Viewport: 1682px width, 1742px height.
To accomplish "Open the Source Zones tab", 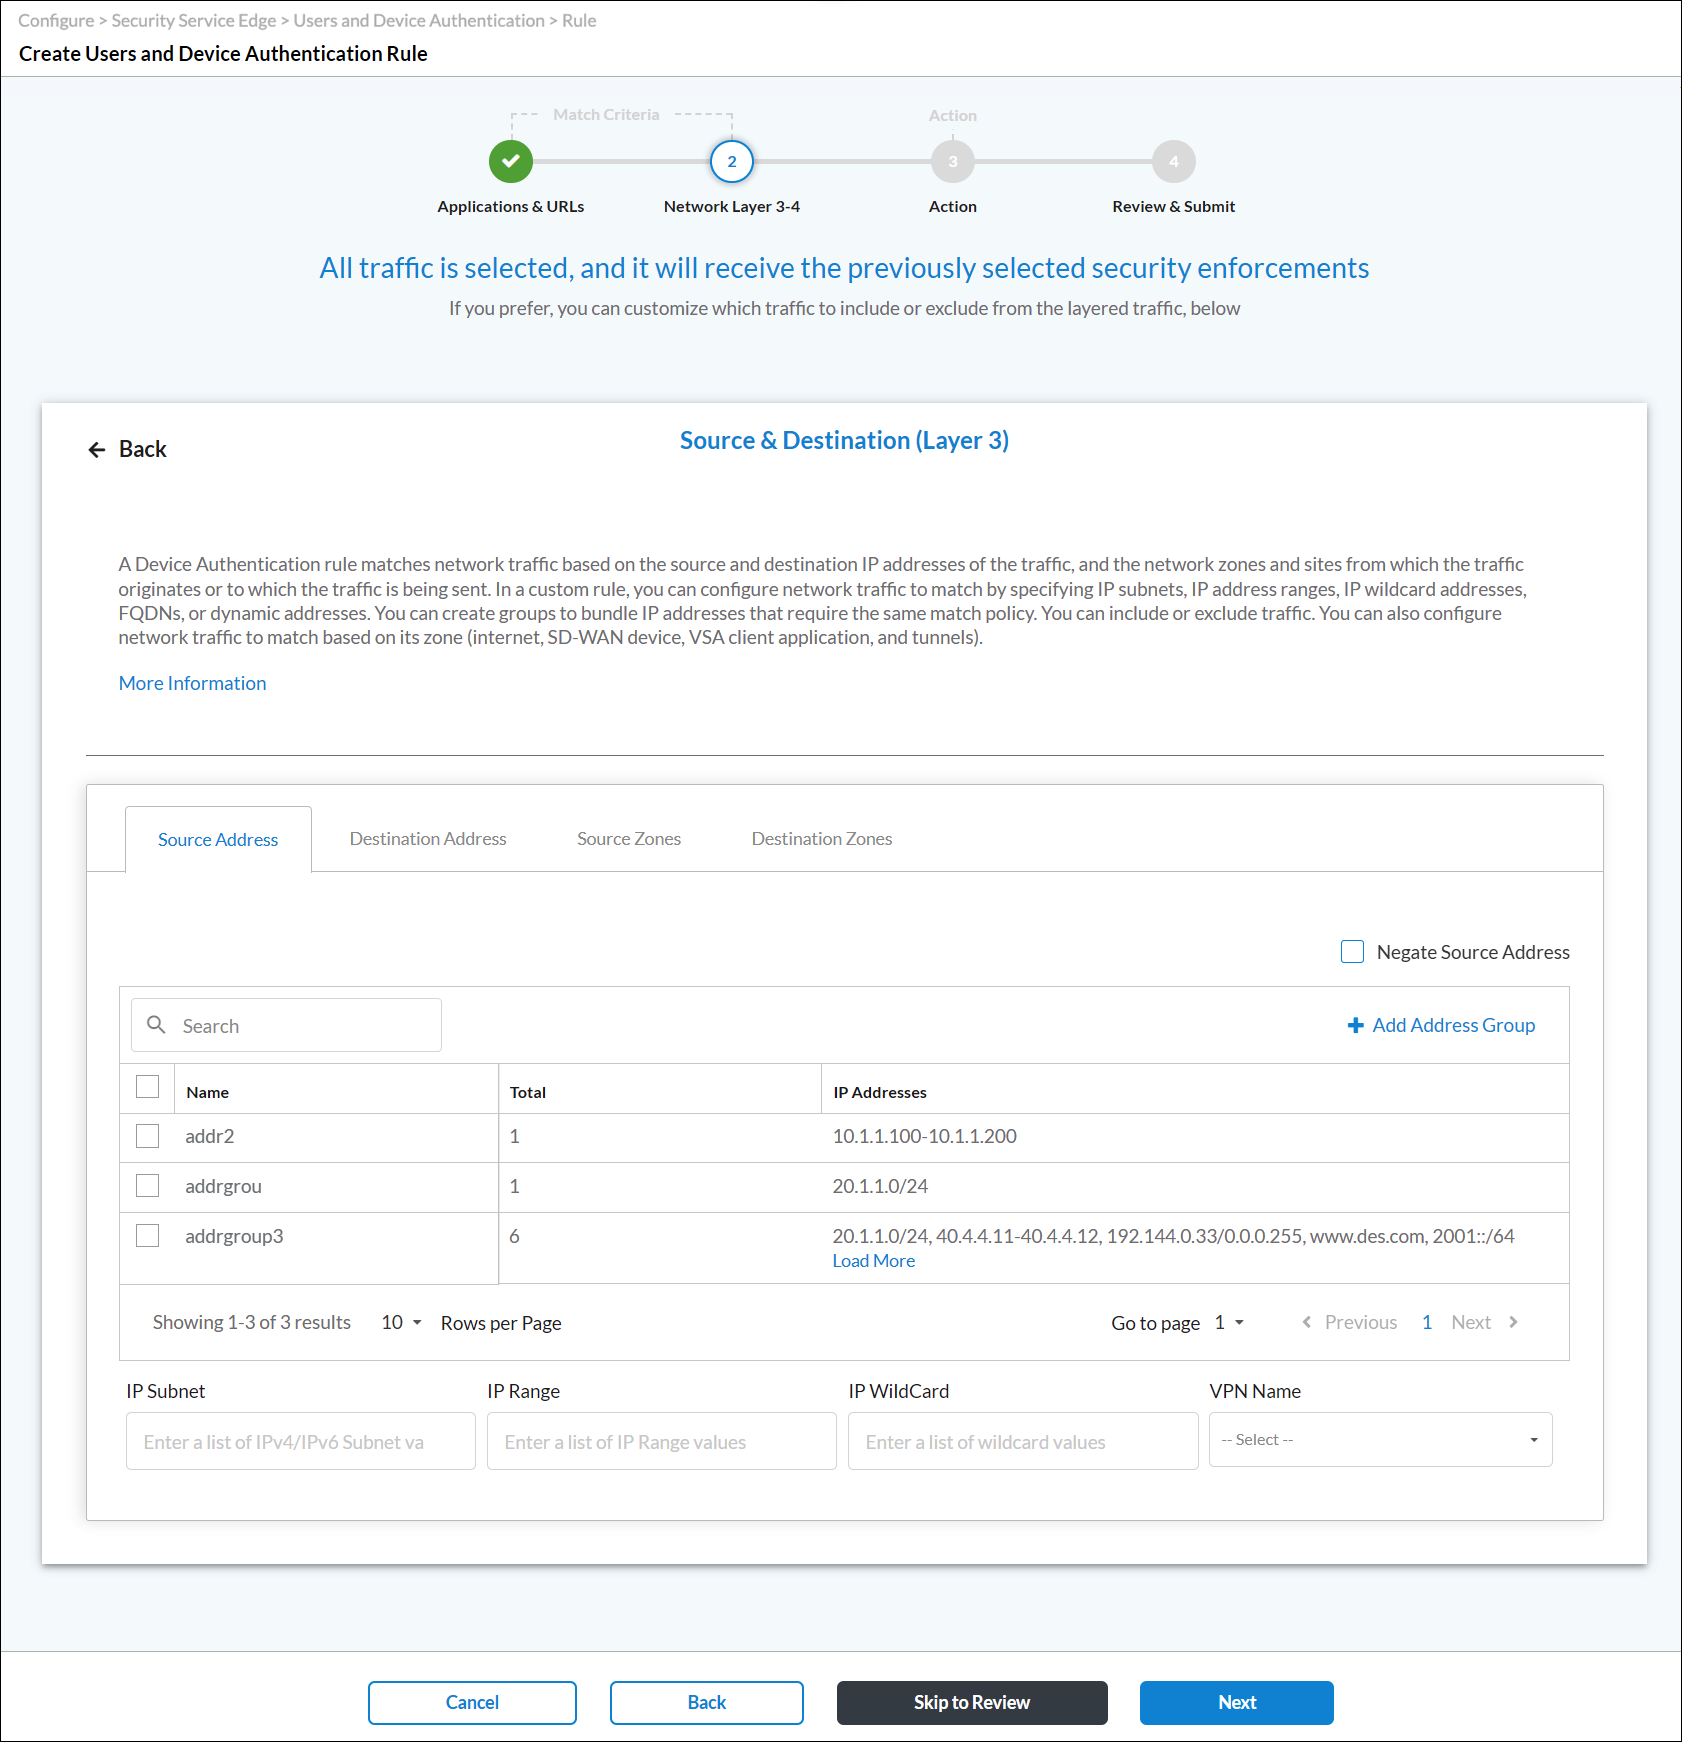I will tap(628, 838).
